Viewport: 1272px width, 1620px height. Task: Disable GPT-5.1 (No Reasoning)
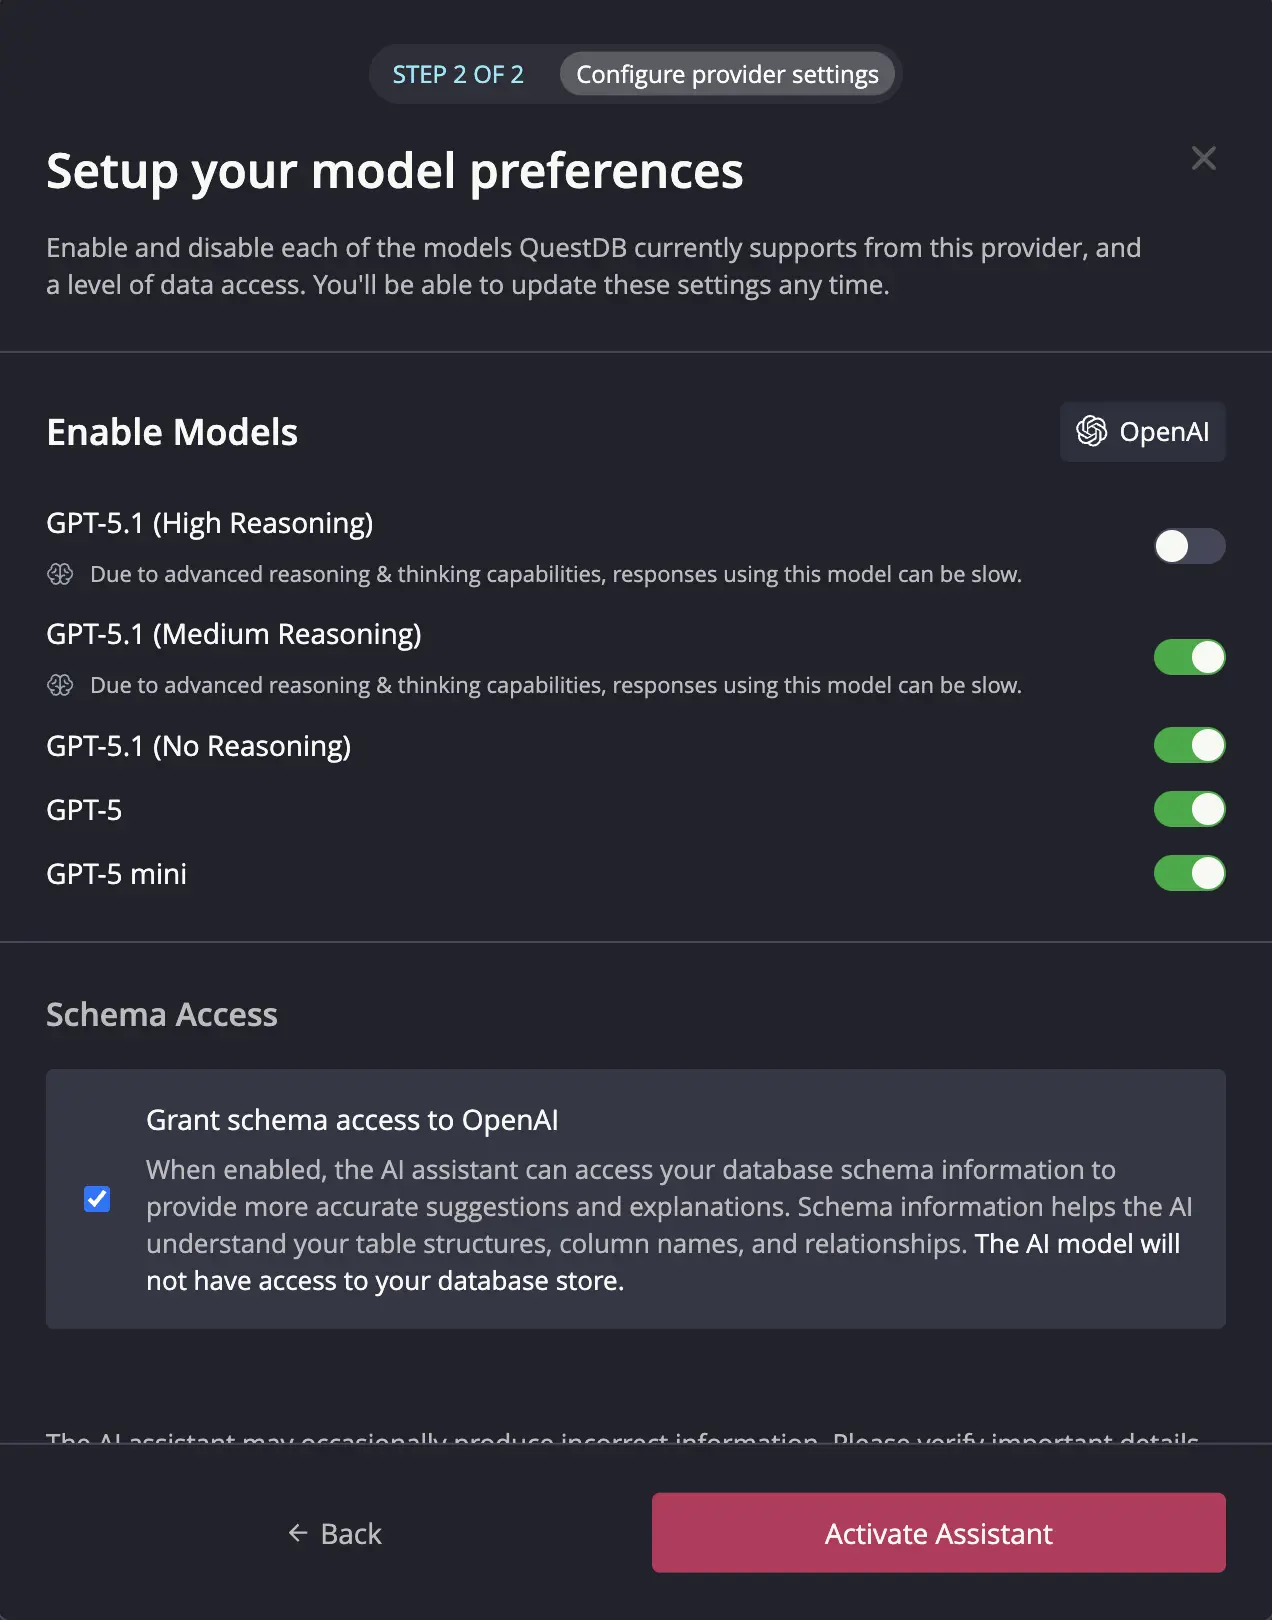[x=1189, y=745]
